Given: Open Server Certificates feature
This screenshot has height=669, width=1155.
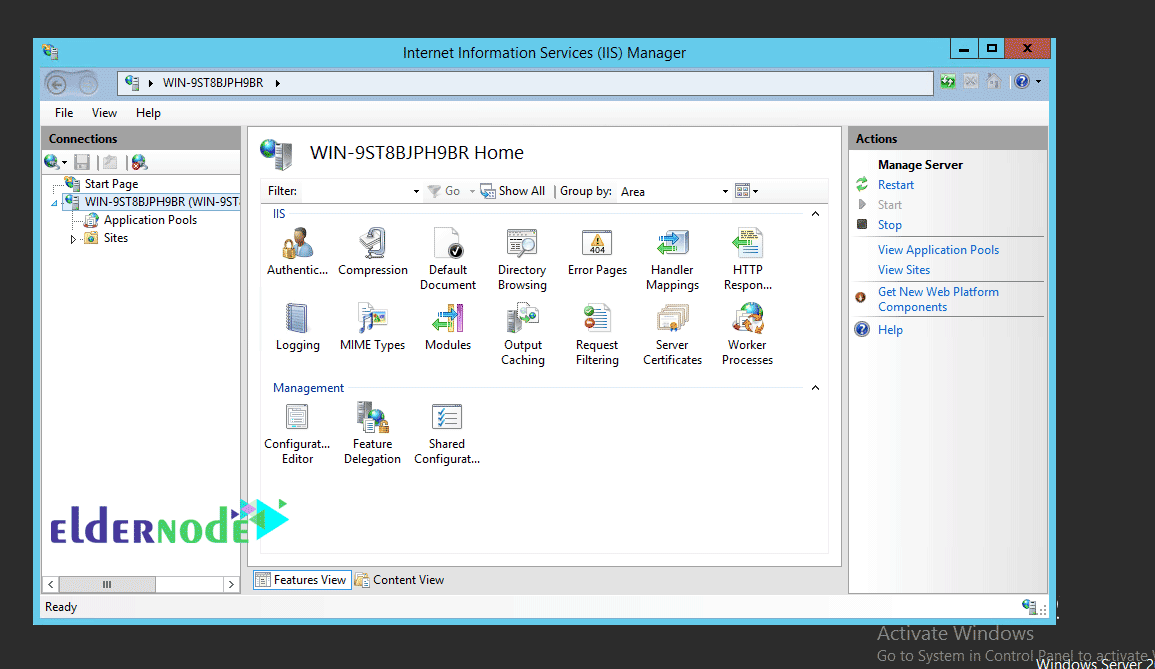Looking at the screenshot, I should point(673,334).
